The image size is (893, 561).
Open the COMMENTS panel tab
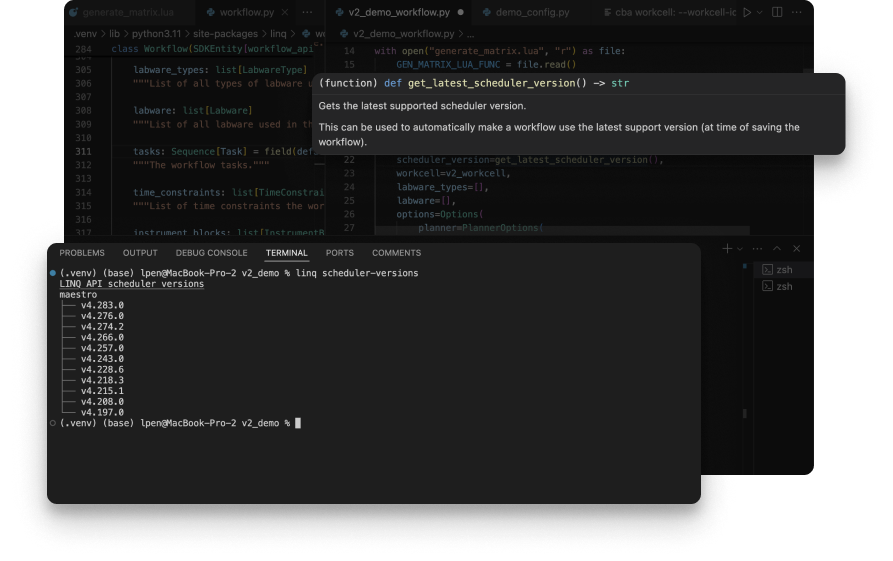click(x=396, y=253)
